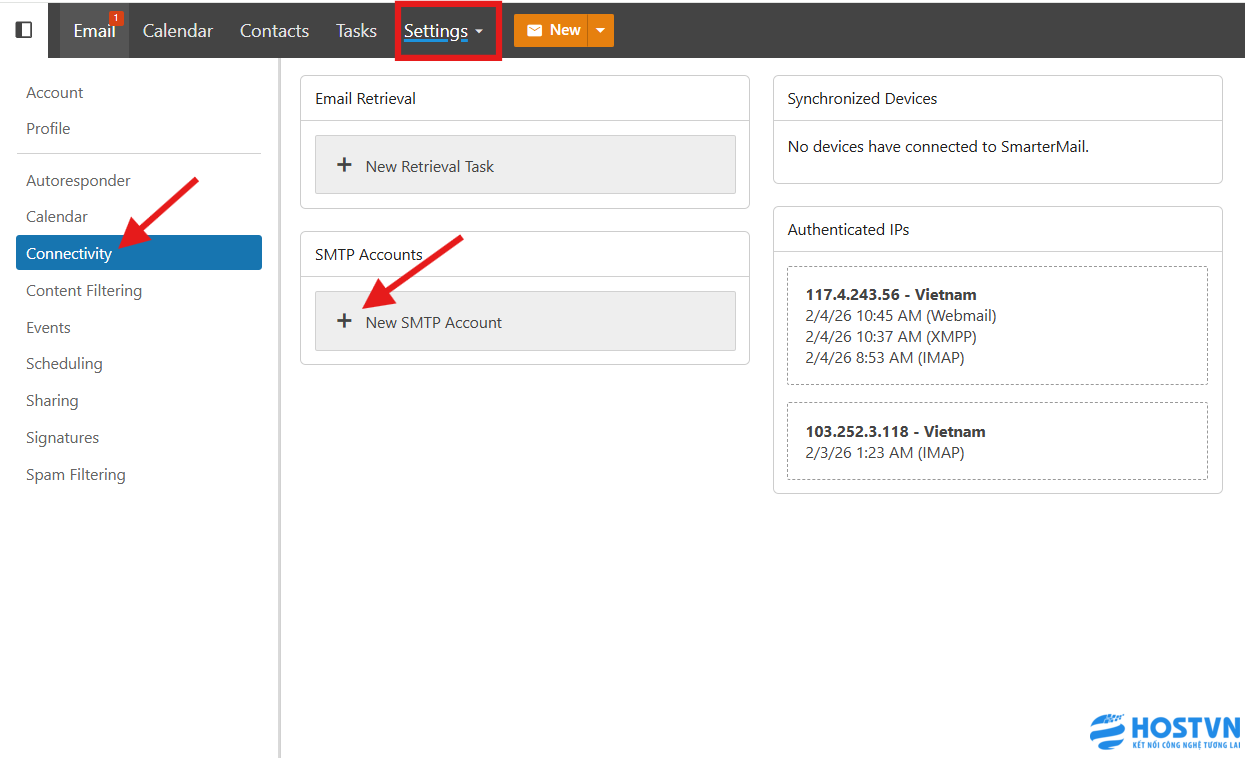The height and width of the screenshot is (758, 1245).
Task: Open Profile settings page
Action: [x=48, y=128]
